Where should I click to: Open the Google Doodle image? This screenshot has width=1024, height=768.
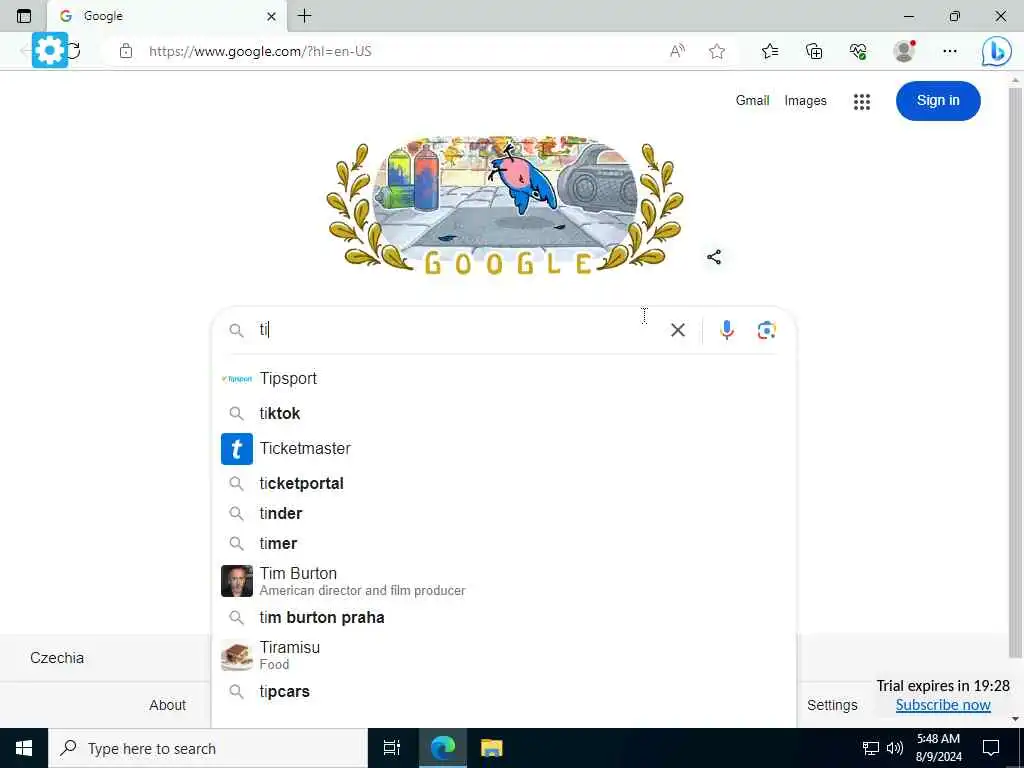click(x=505, y=205)
